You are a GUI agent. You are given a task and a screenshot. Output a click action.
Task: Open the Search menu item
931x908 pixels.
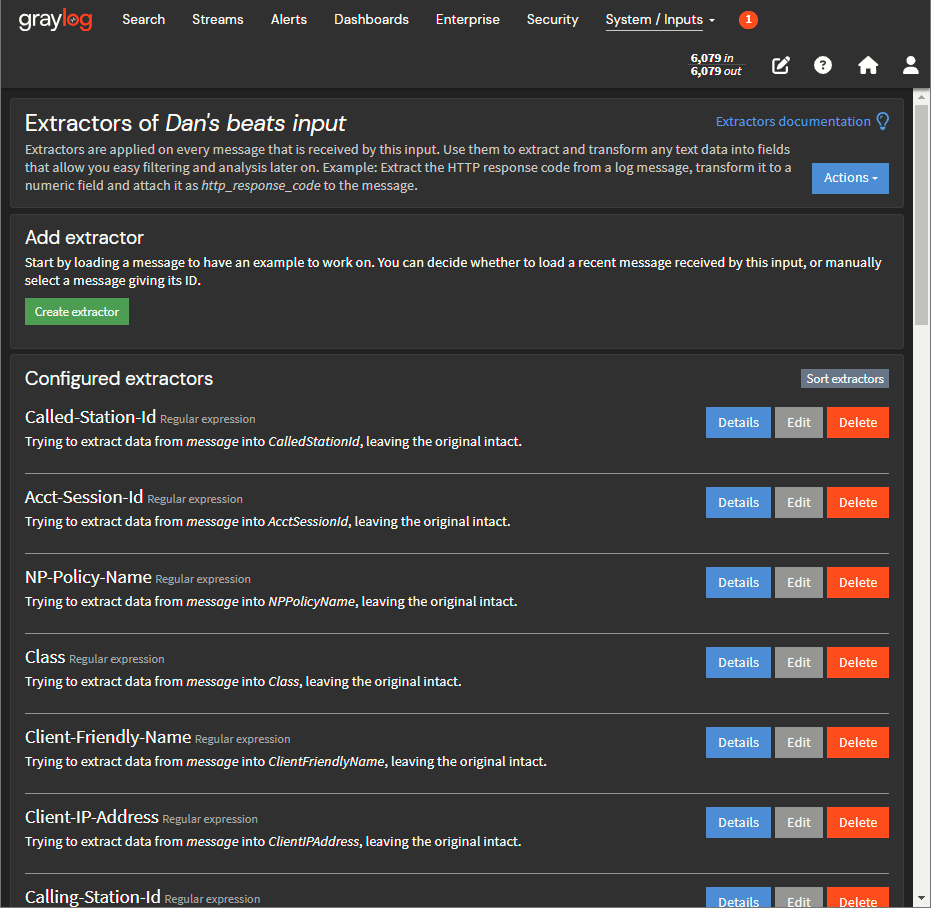tap(143, 20)
